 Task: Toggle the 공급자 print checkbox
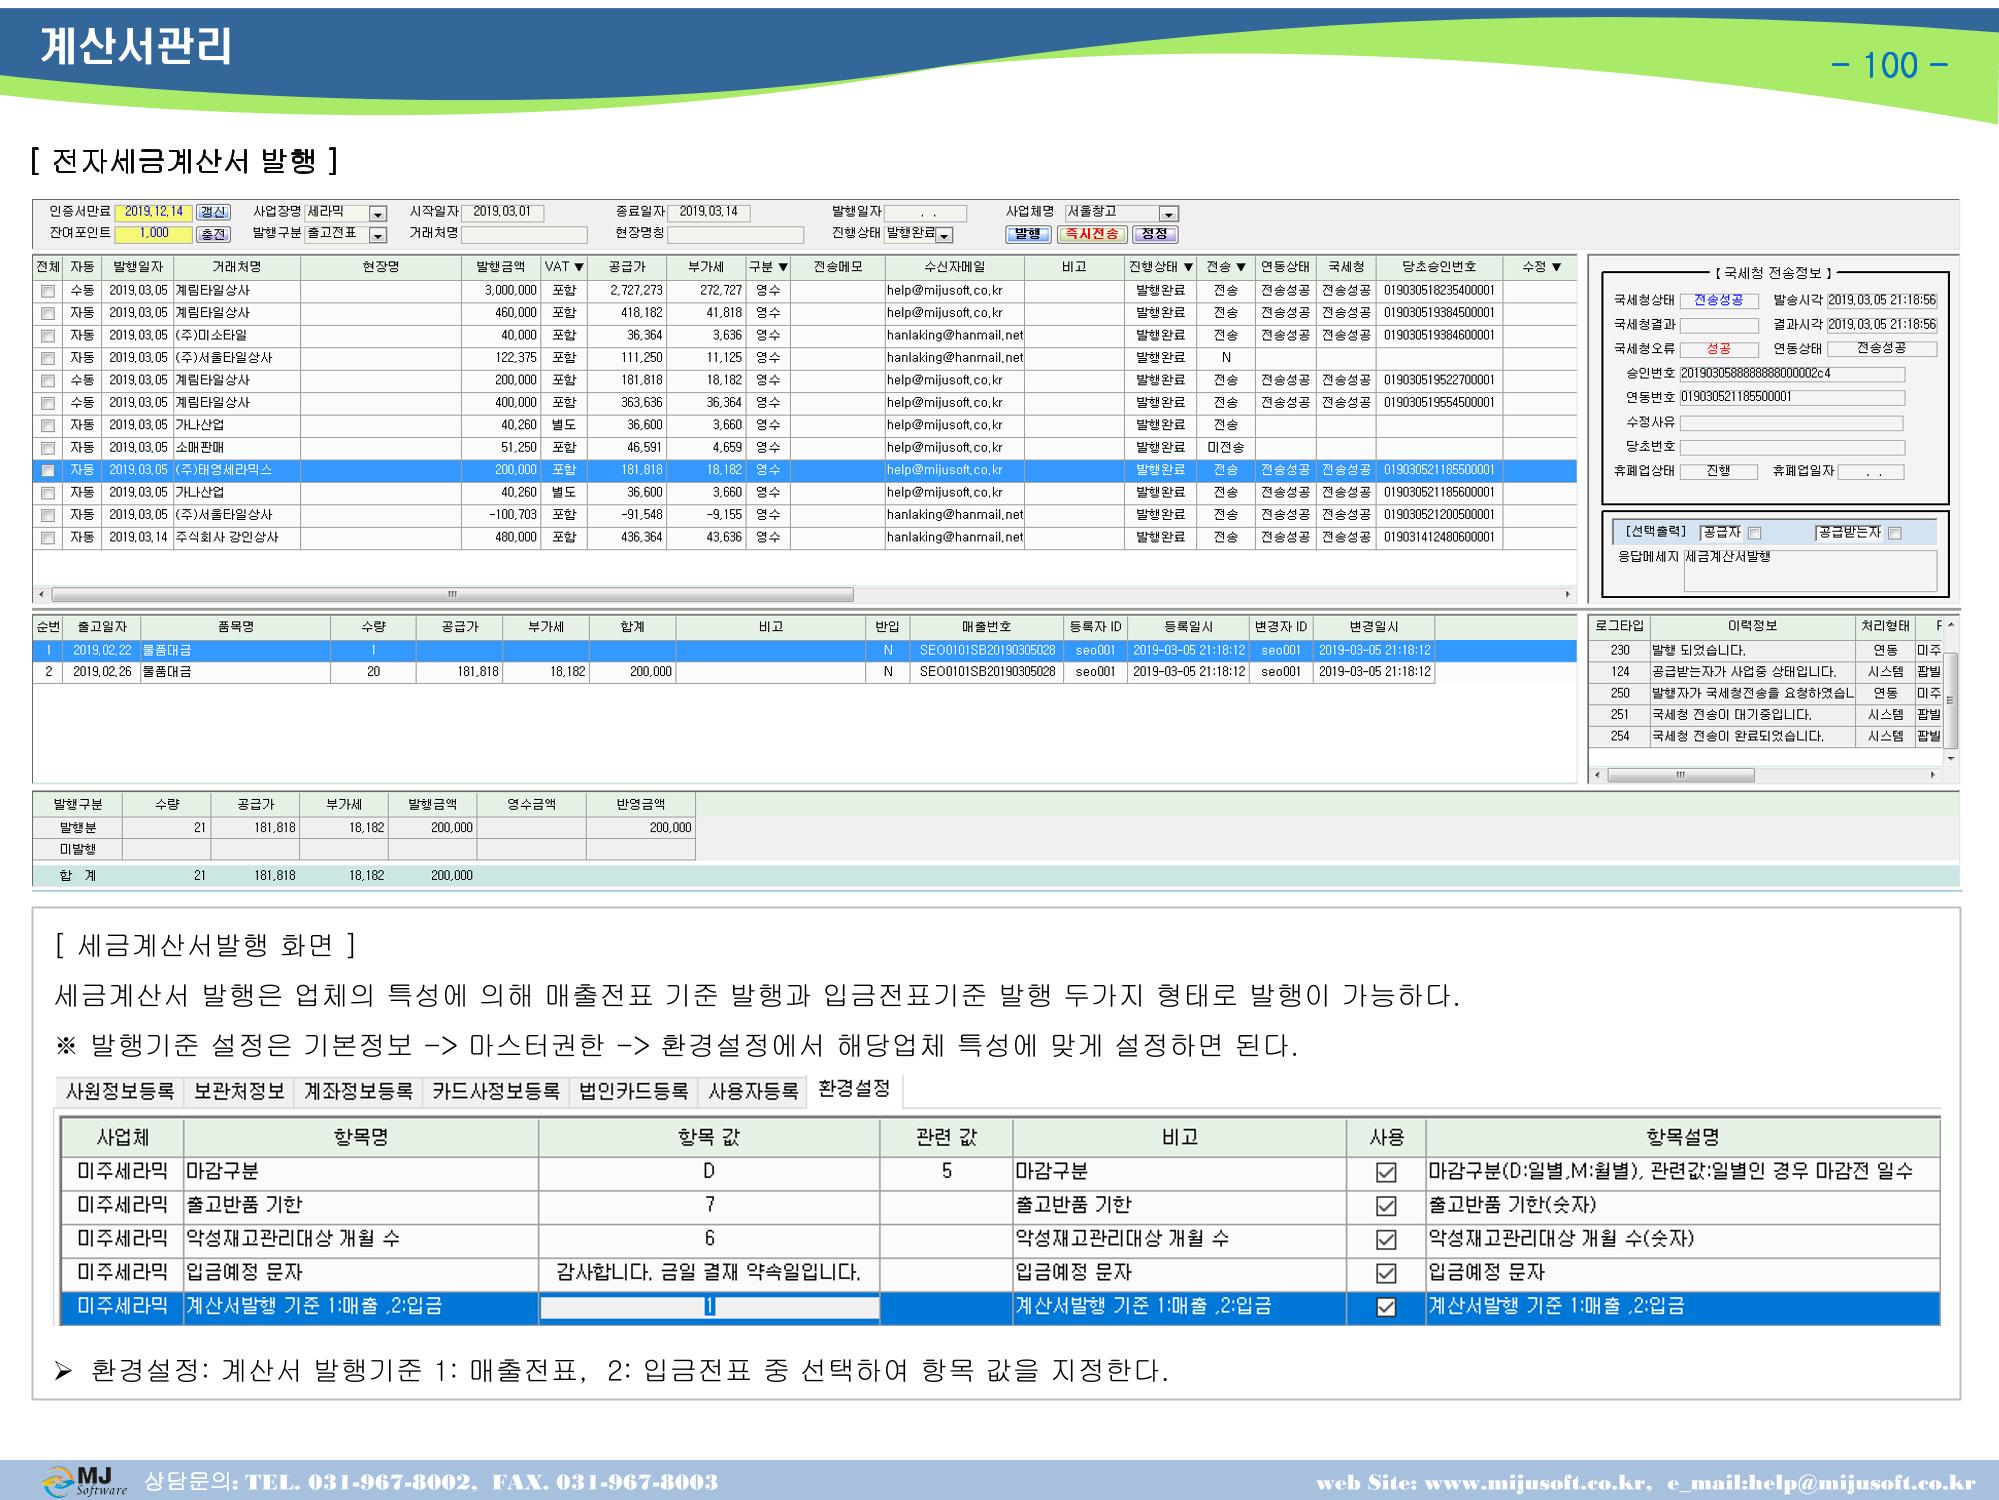tap(1754, 533)
